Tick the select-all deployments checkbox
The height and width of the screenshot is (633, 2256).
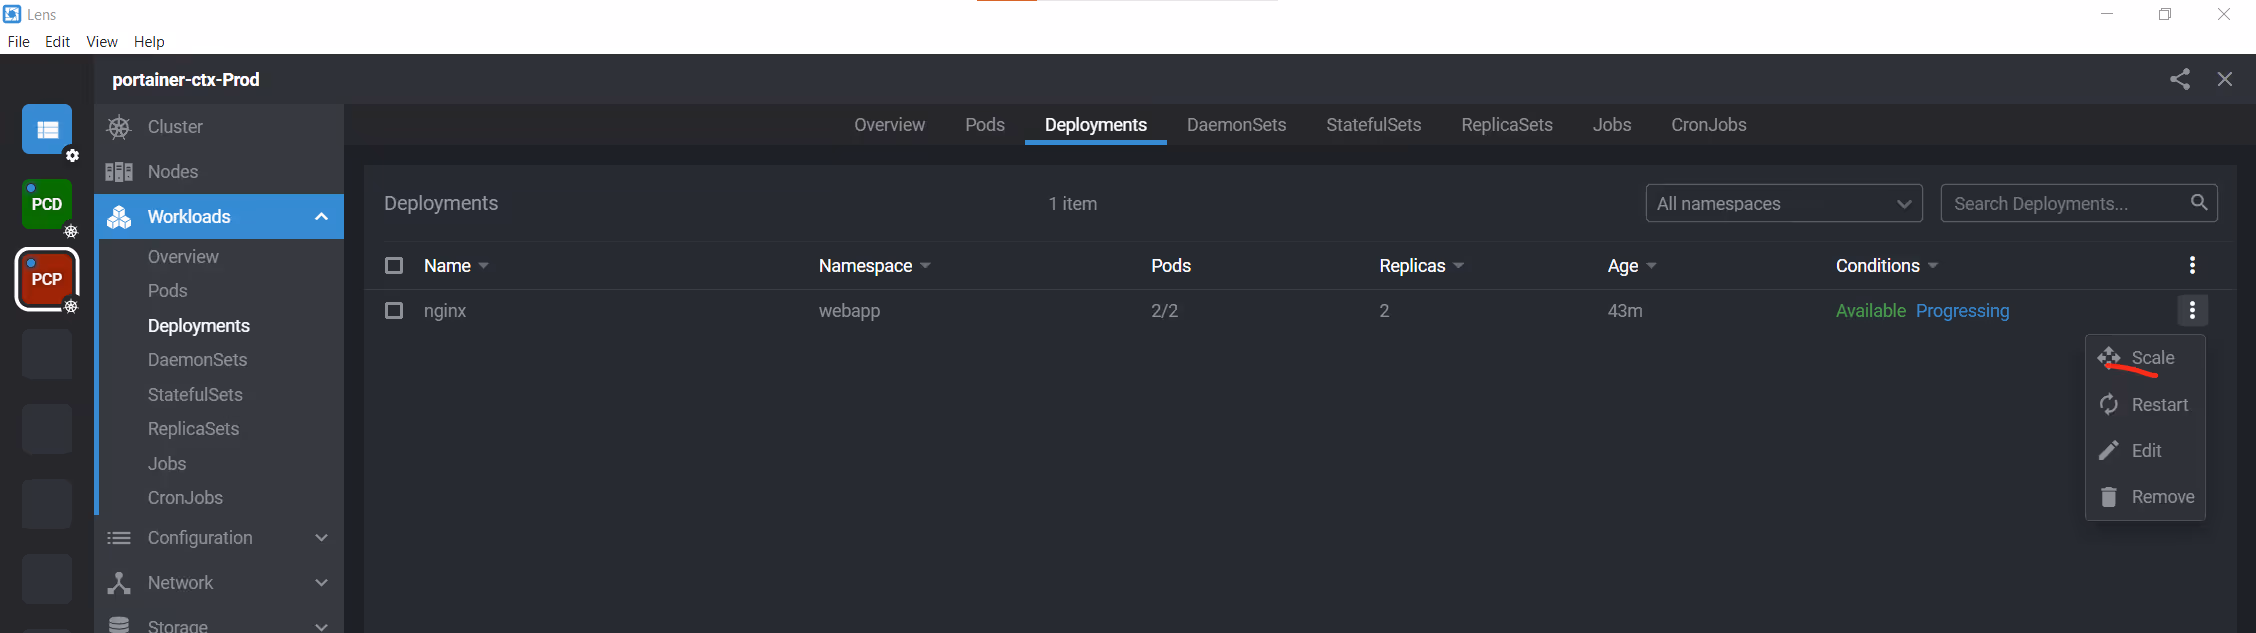[394, 265]
